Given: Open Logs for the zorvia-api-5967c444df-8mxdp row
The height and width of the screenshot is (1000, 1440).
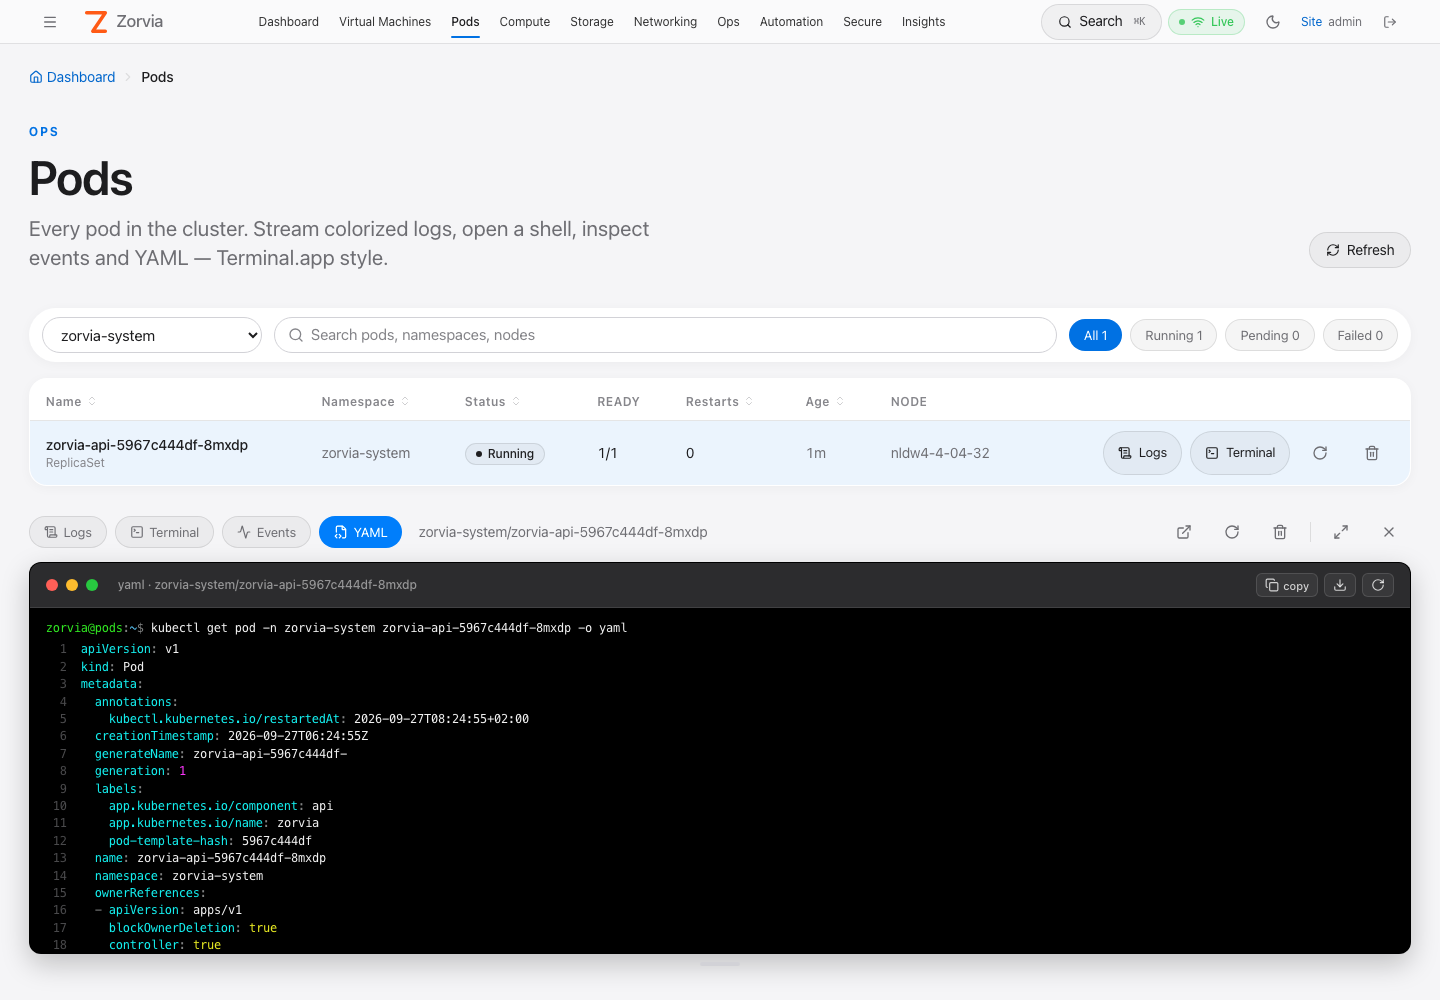Looking at the screenshot, I should click(1142, 453).
